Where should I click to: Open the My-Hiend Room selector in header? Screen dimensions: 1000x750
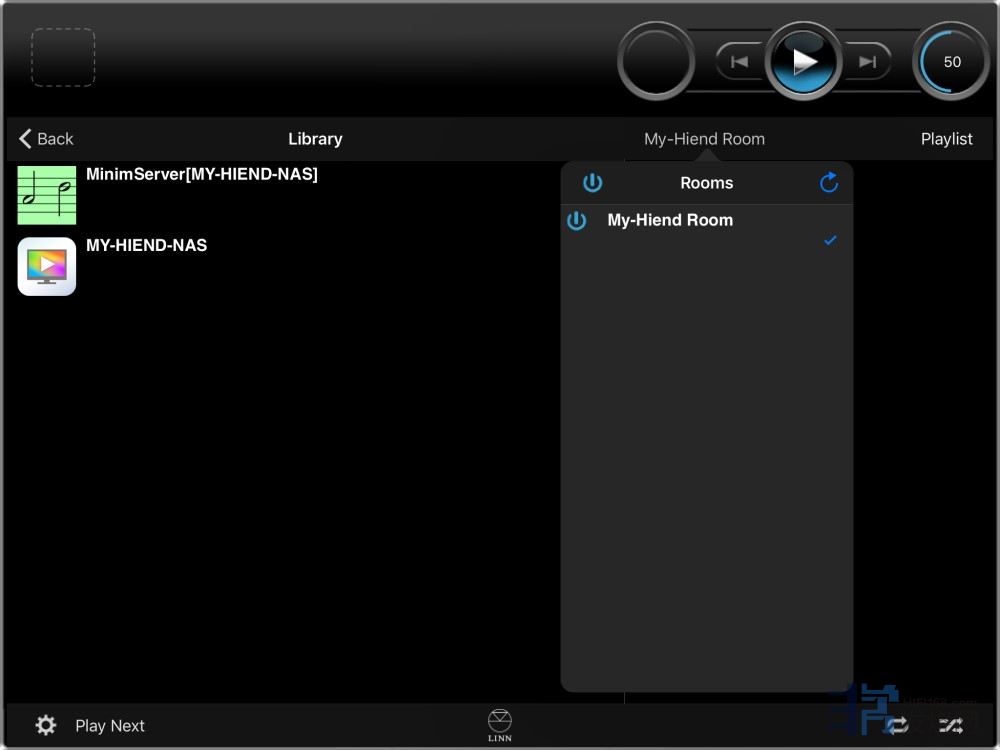pos(704,139)
